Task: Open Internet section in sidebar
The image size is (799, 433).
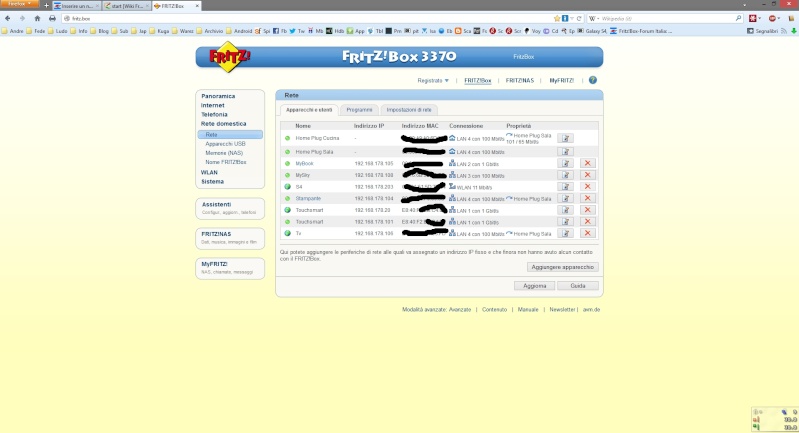Action: 212,105
